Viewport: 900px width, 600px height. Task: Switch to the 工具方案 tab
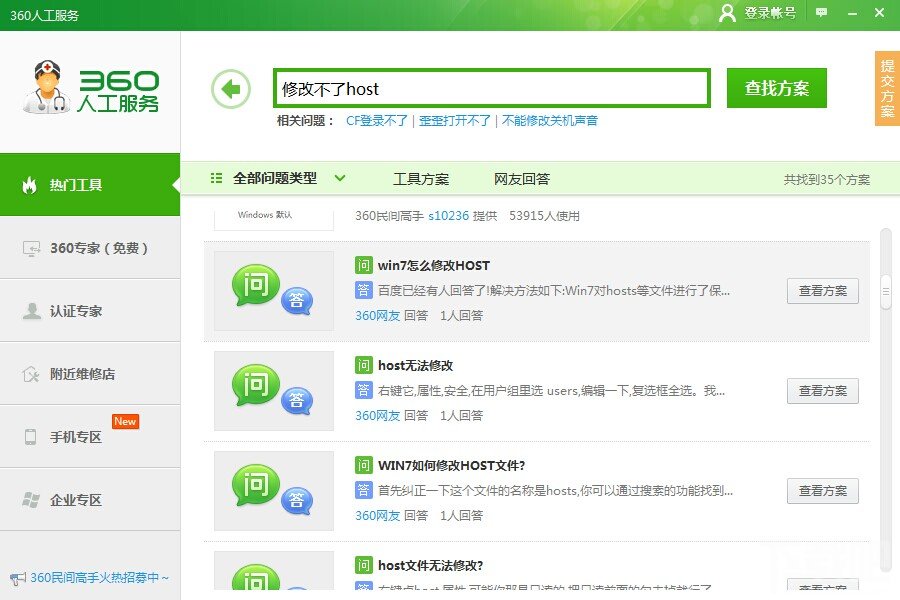(x=422, y=178)
